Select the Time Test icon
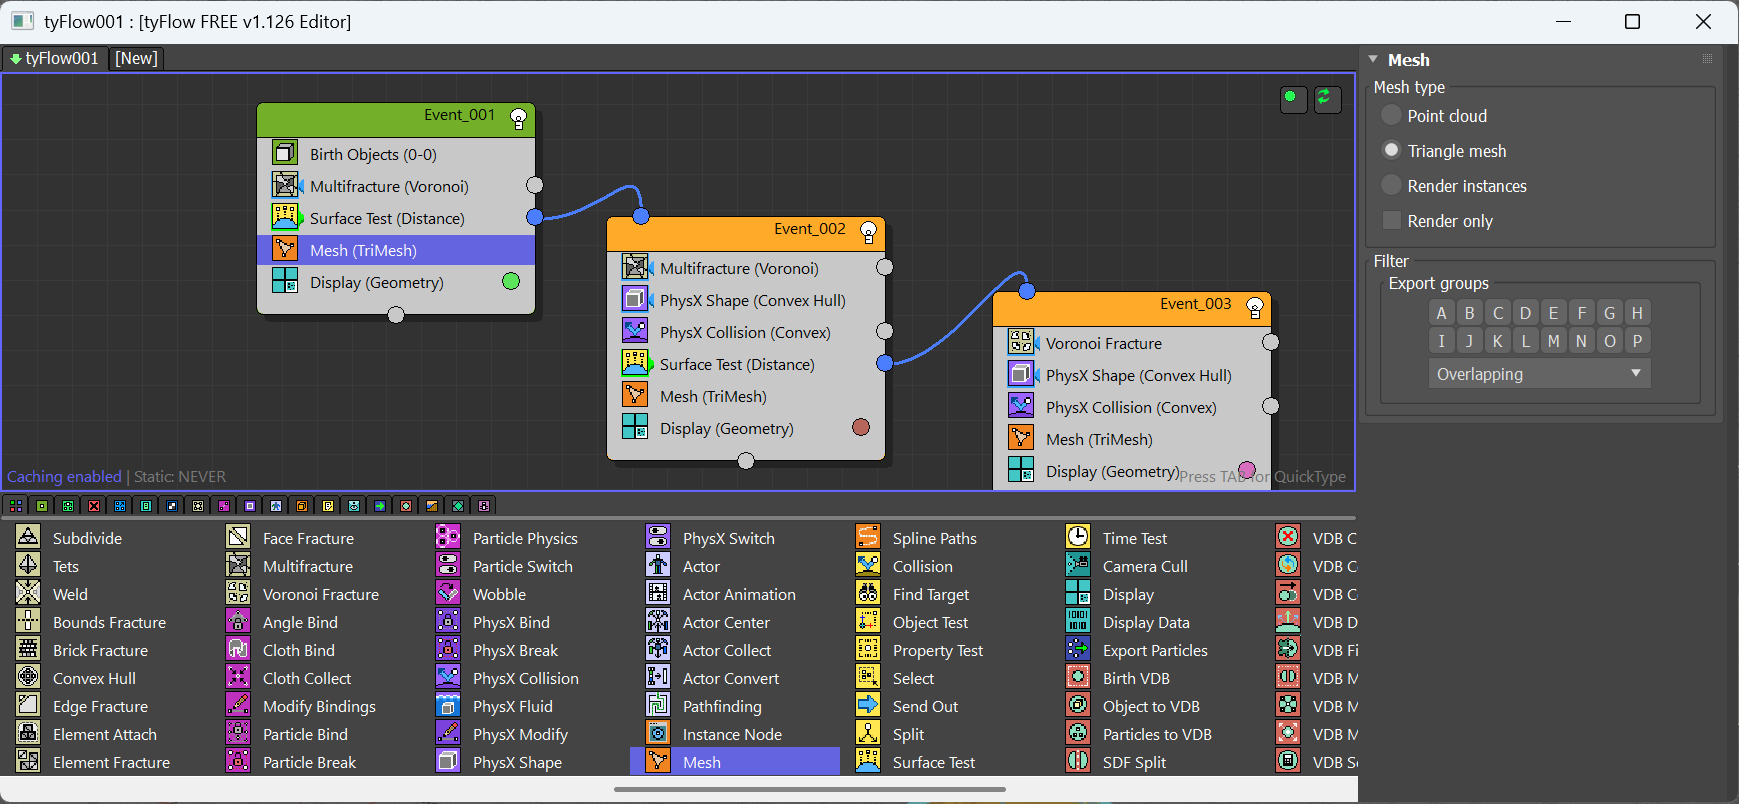Viewport: 1739px width, 804px height. [1078, 537]
